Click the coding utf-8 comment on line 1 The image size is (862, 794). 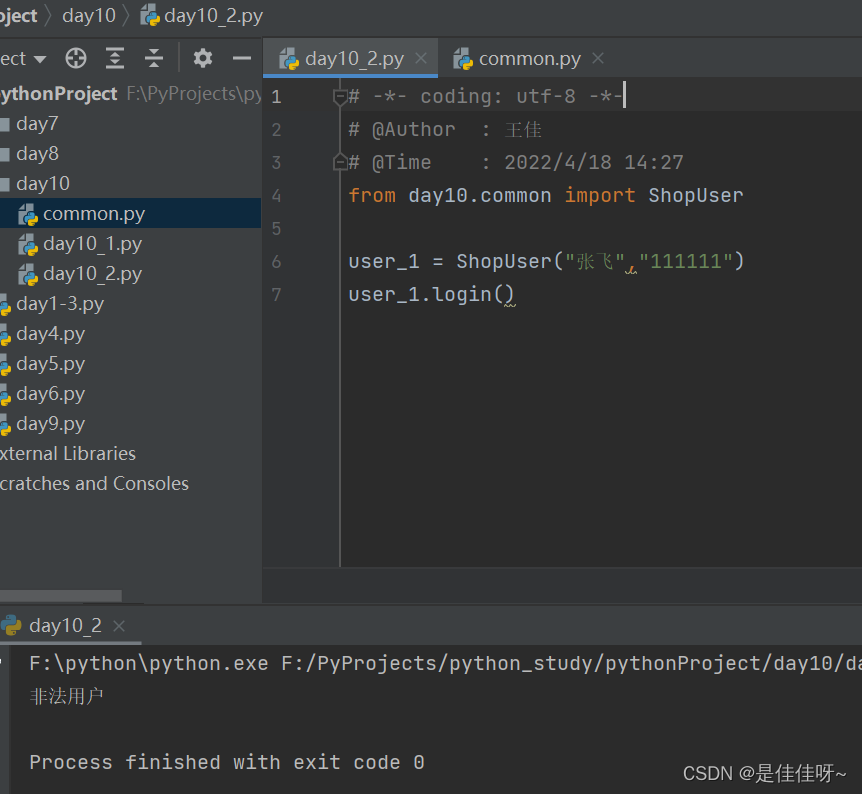pos(485,97)
